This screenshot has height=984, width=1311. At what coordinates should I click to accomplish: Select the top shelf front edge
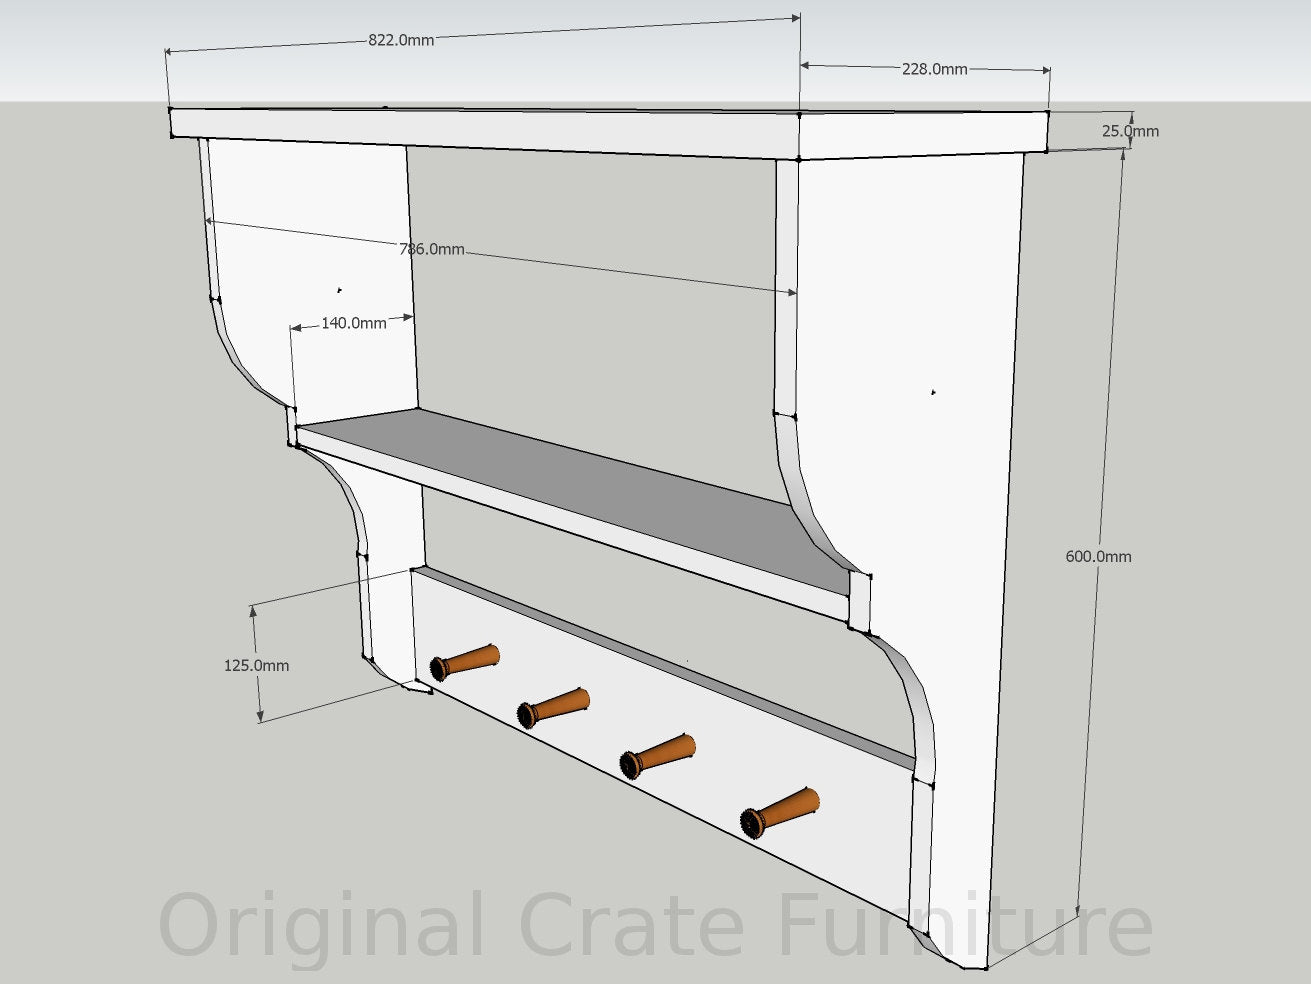(484, 132)
